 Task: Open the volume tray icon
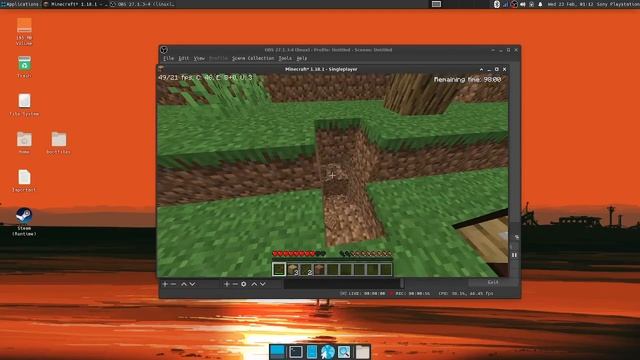point(523,4)
